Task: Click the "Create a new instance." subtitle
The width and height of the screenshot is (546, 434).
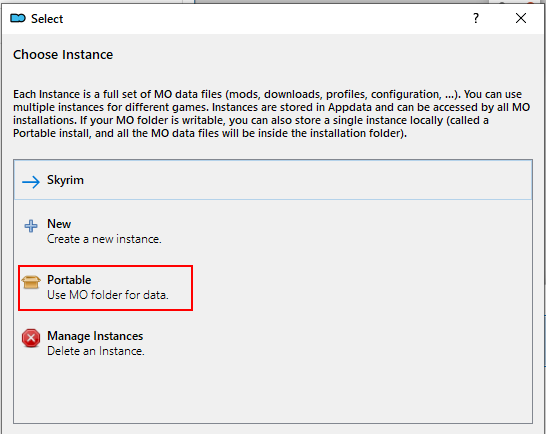Action: click(x=104, y=239)
